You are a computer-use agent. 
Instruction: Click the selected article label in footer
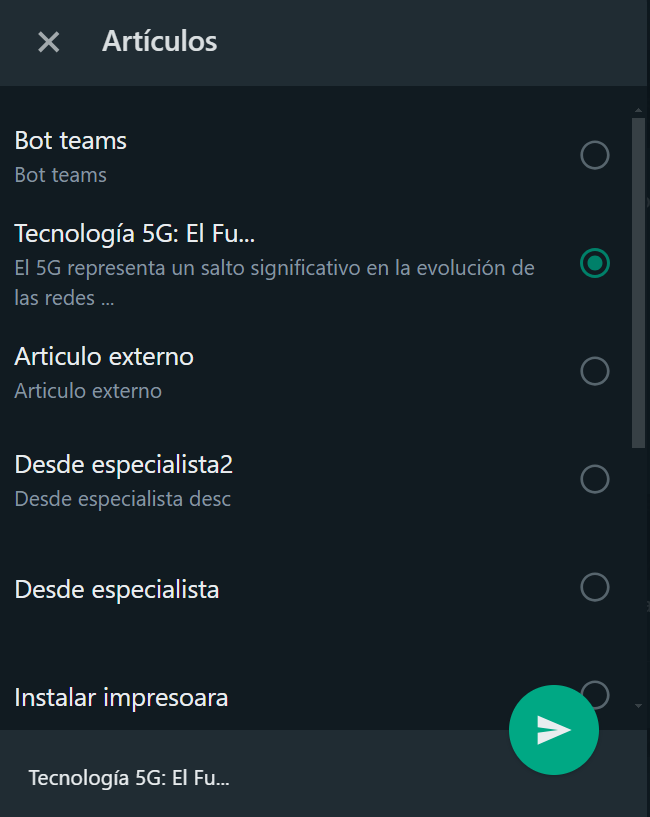[x=129, y=778]
